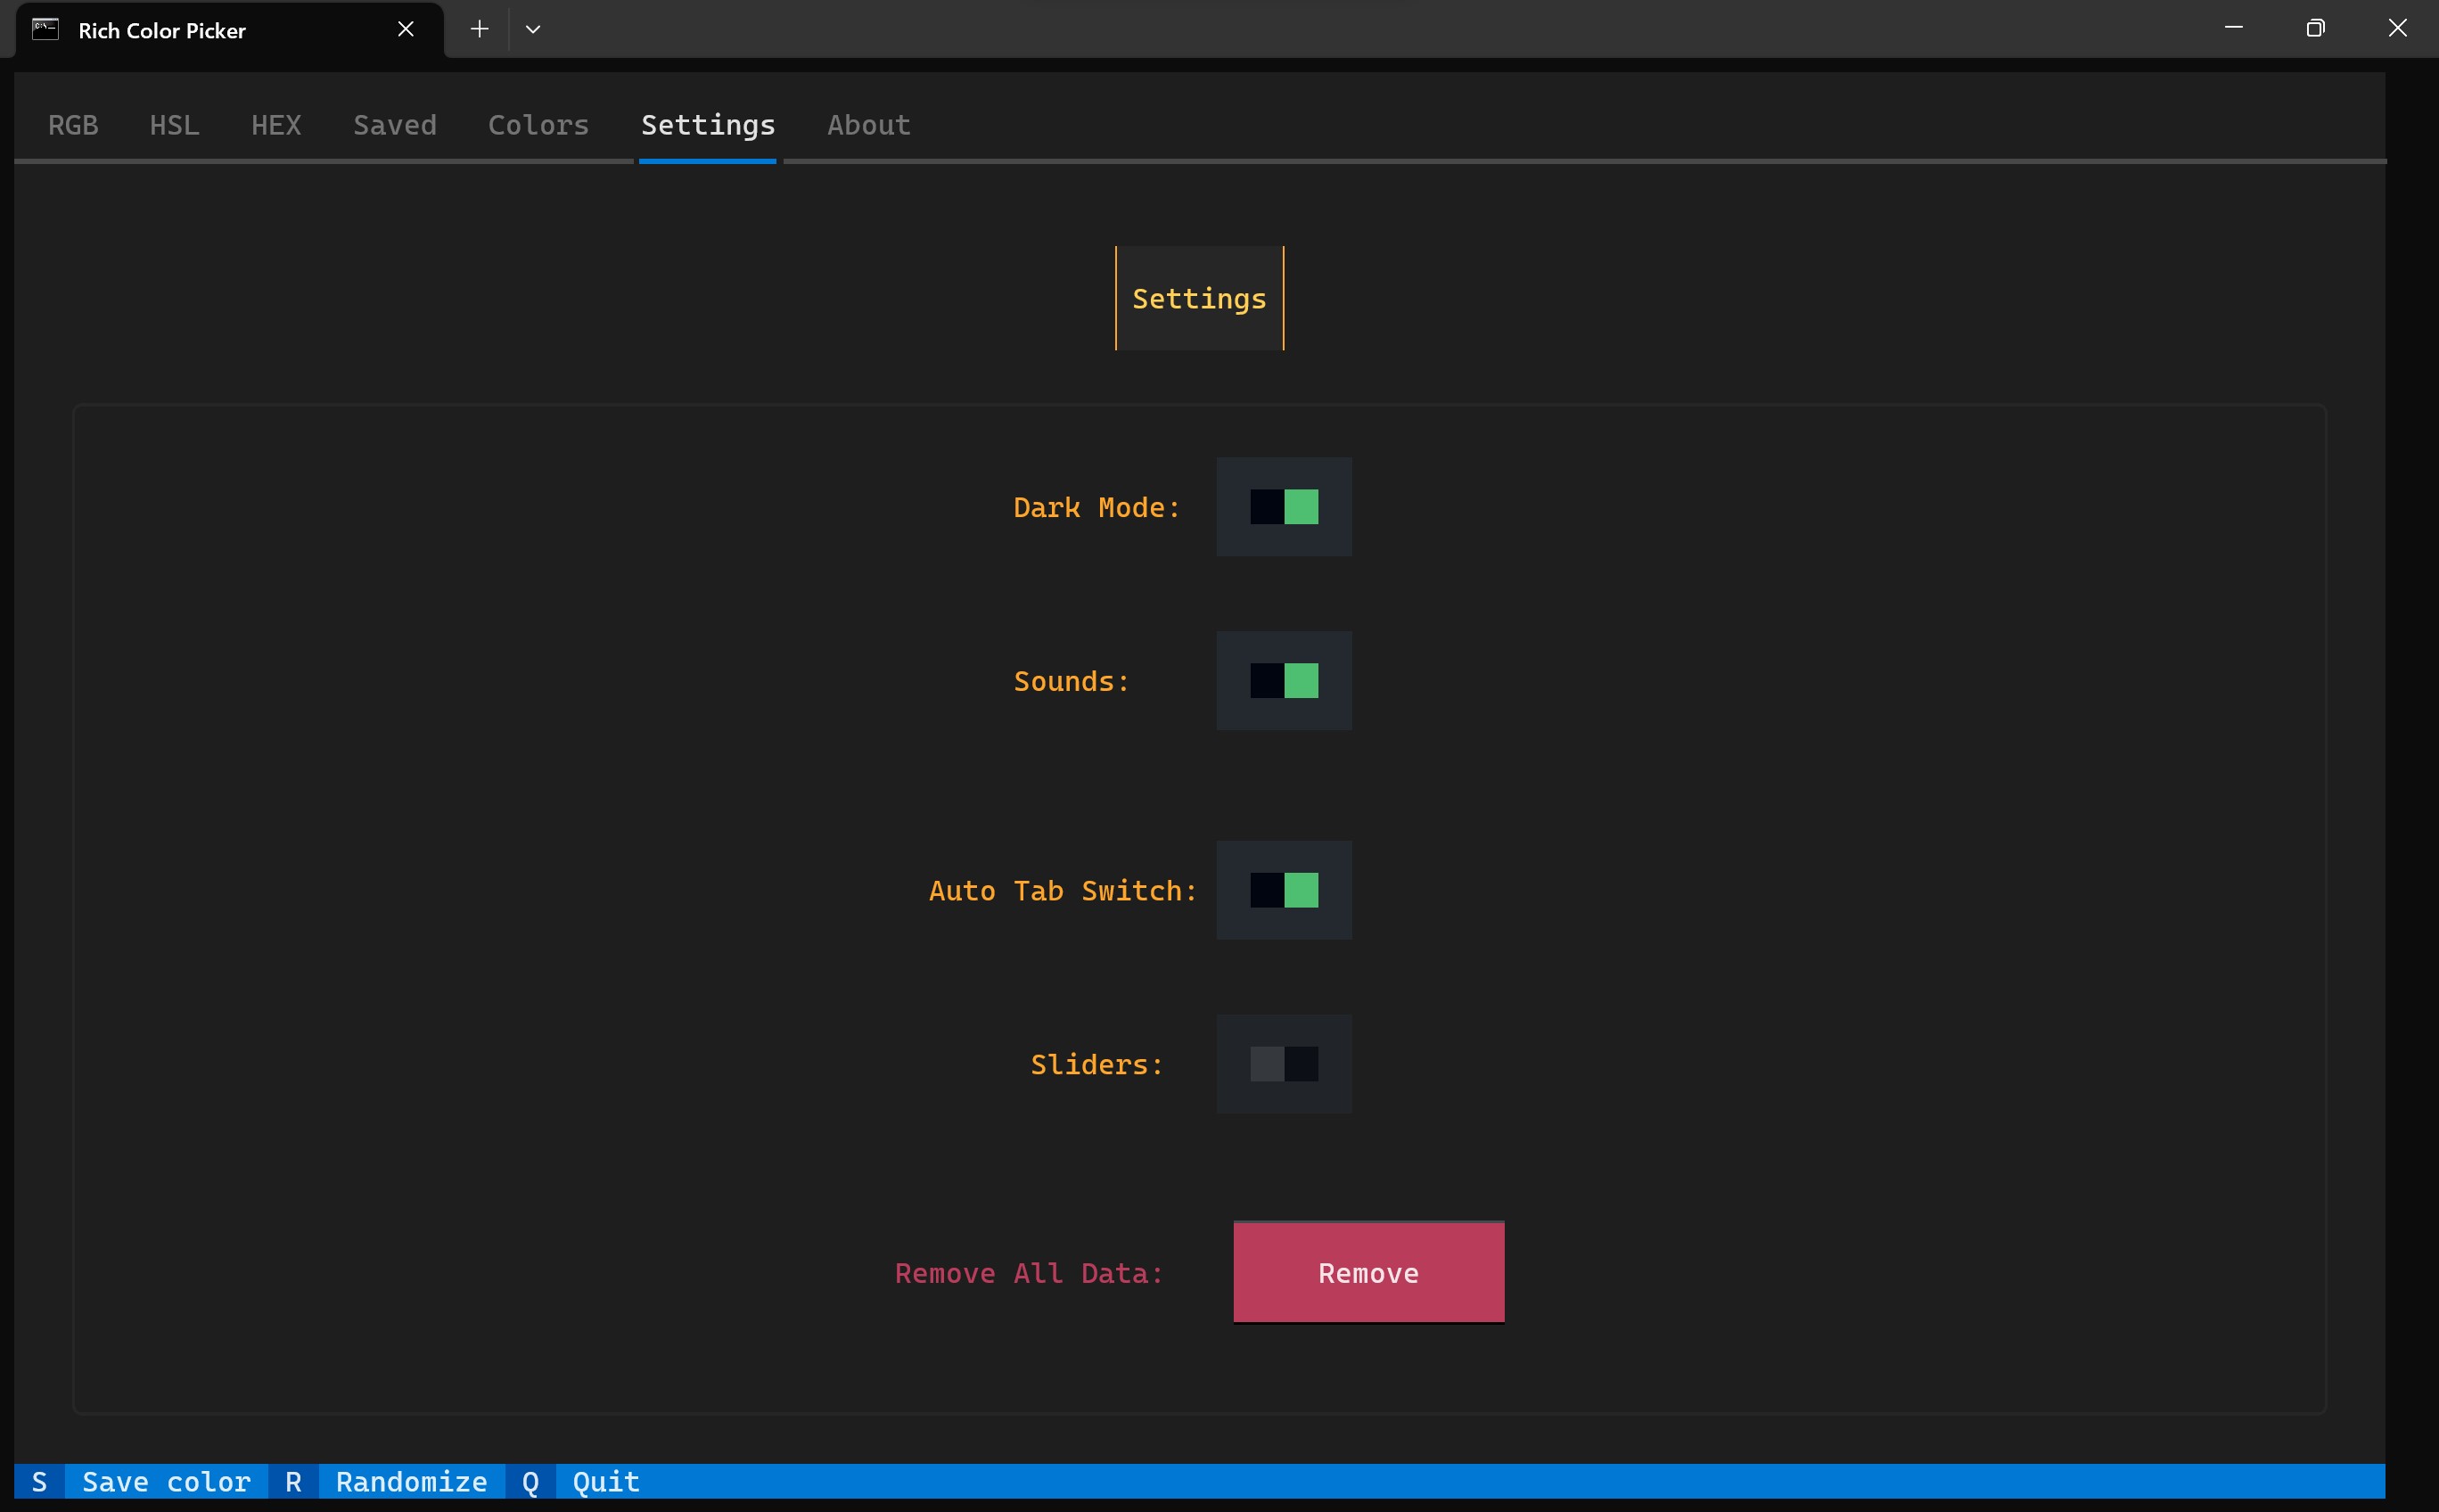This screenshot has height=1512, width=2439.
Task: Switch to the RGB tab
Action: [x=73, y=125]
